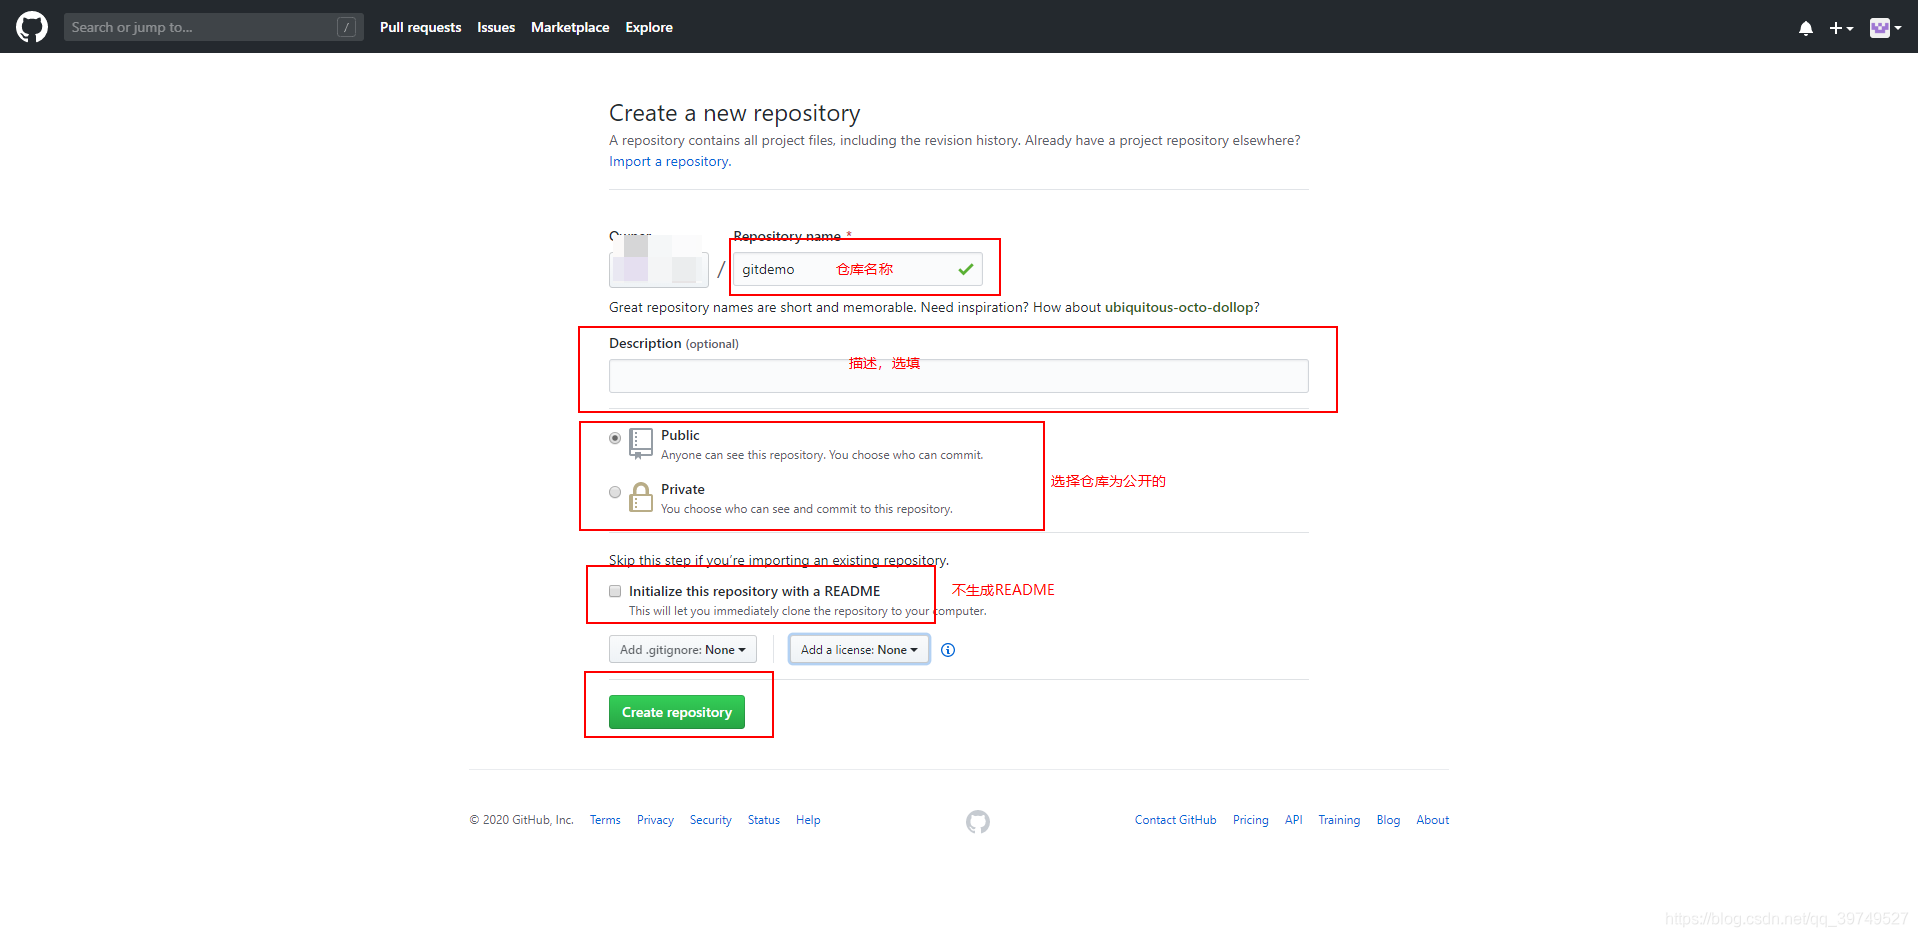Use suggested name ubiquitous-octo-dollop
The width and height of the screenshot is (1918, 937).
tap(1178, 307)
